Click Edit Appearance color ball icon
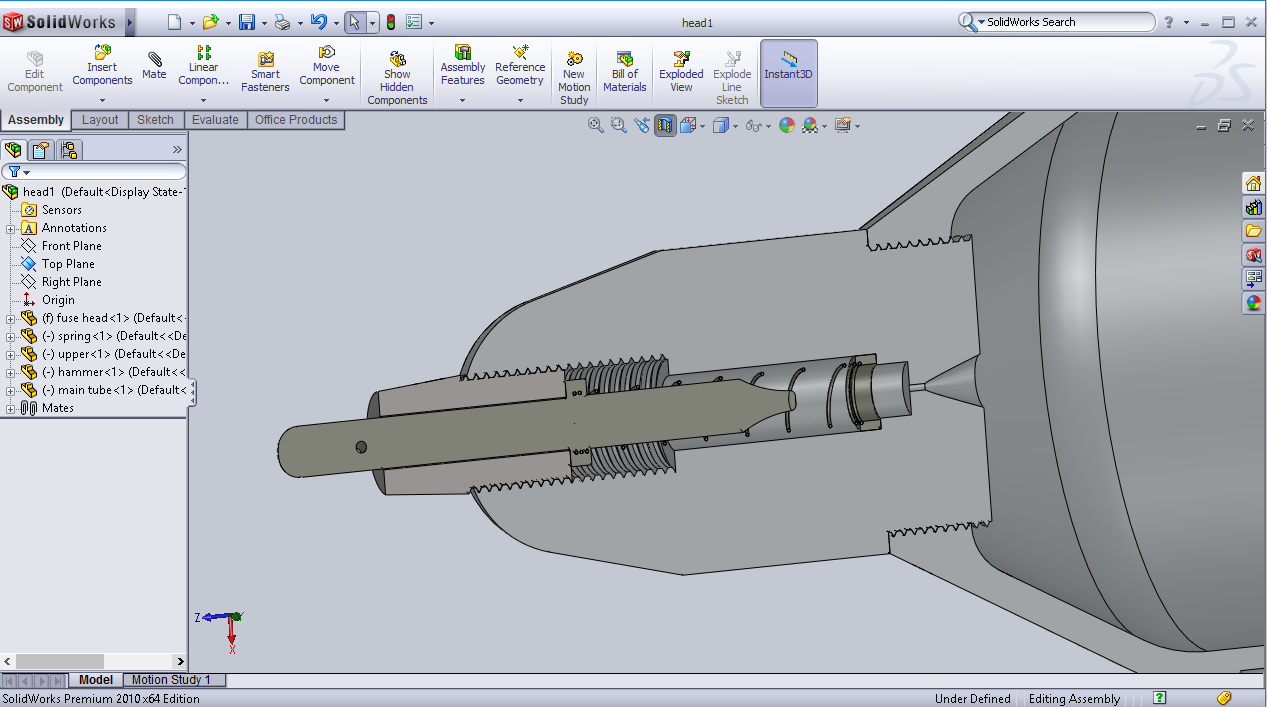1267x707 pixels. (x=787, y=125)
